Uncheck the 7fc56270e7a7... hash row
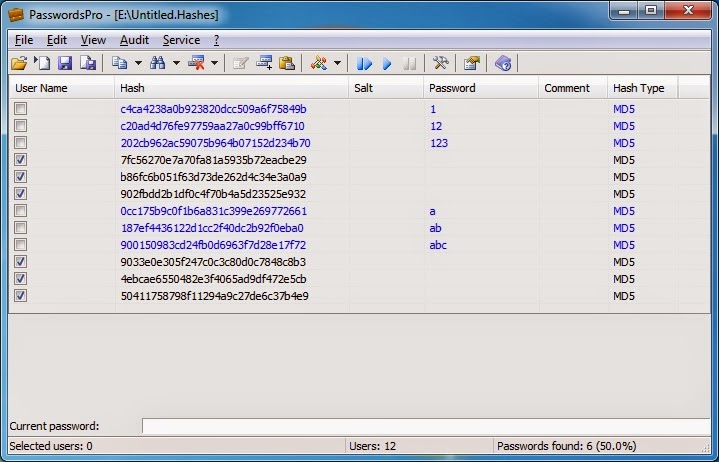 (x=20, y=160)
